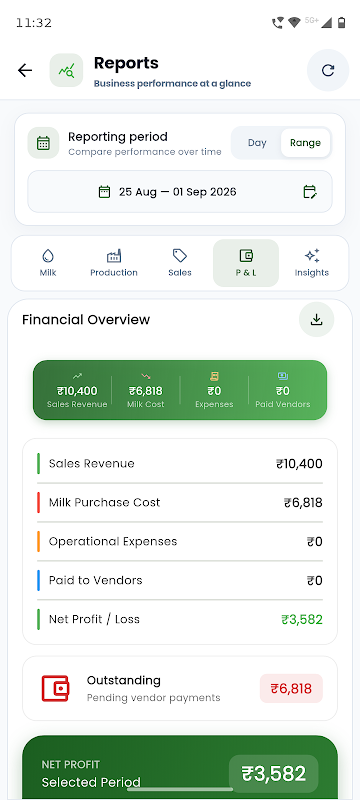Switch reporting period to Day

click(257, 143)
